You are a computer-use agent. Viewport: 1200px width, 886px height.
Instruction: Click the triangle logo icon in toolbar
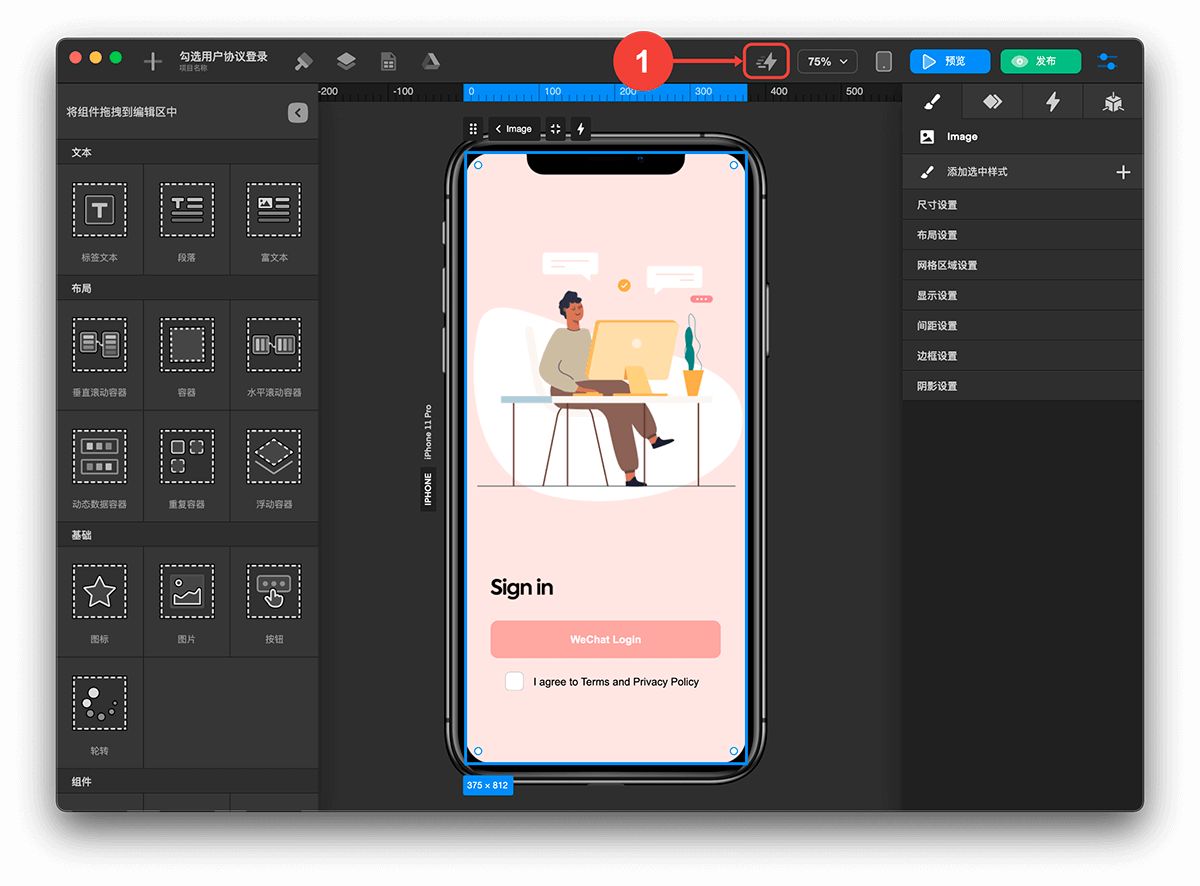430,62
